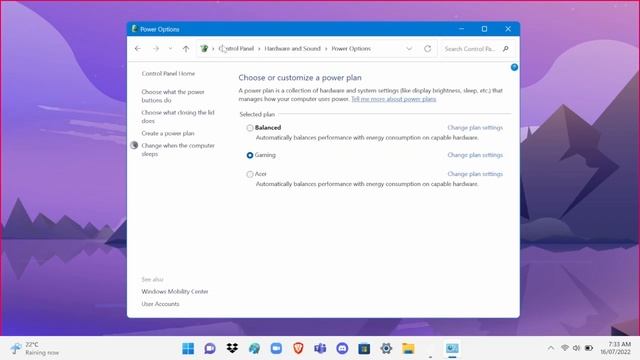Open Discord from the taskbar
The height and width of the screenshot is (360, 640).
(x=342, y=349)
